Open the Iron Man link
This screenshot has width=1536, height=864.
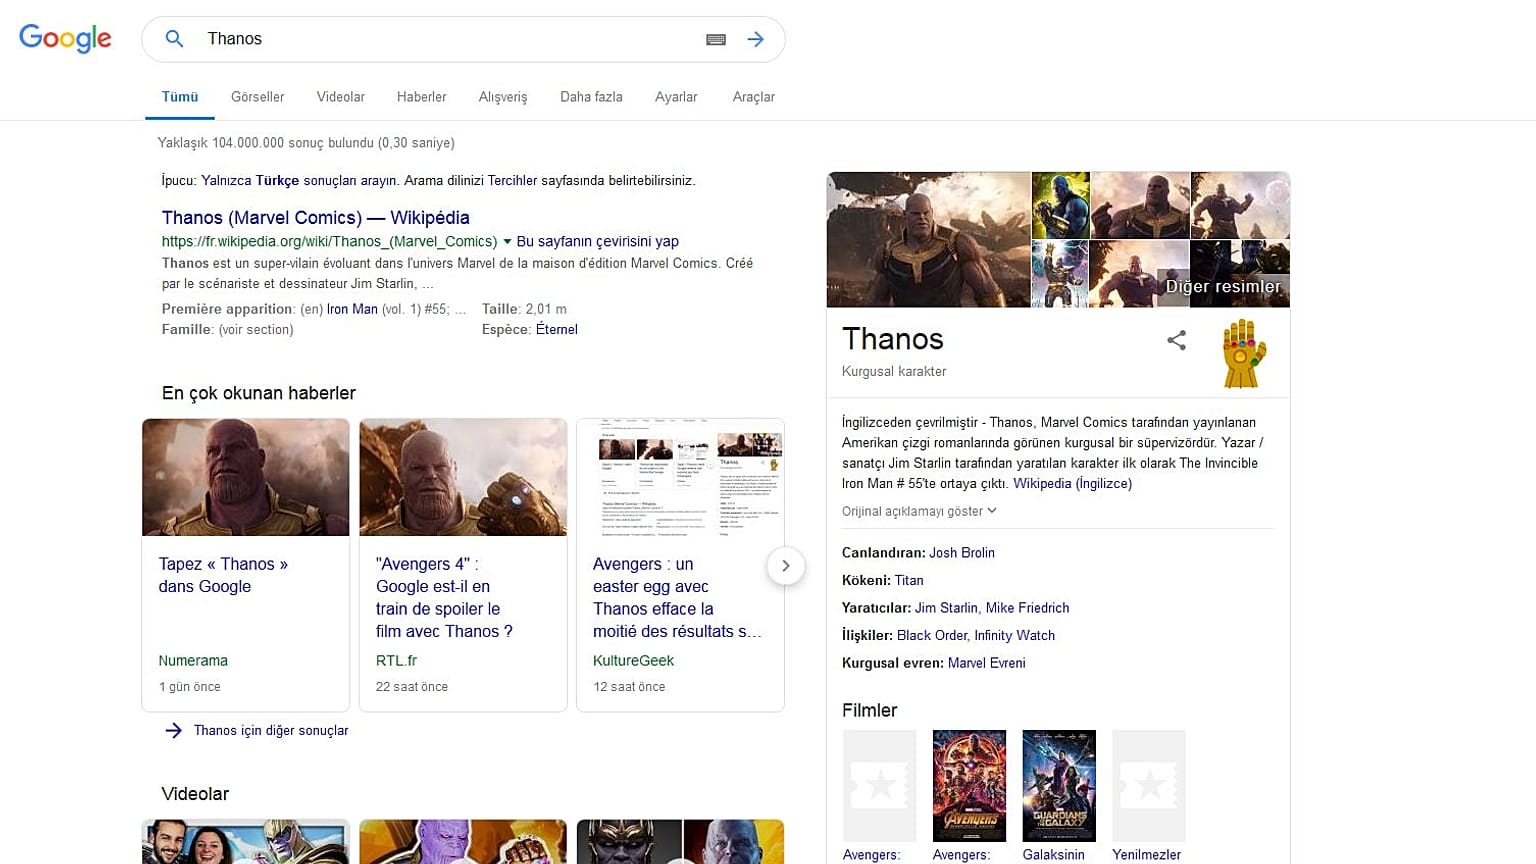tap(352, 309)
